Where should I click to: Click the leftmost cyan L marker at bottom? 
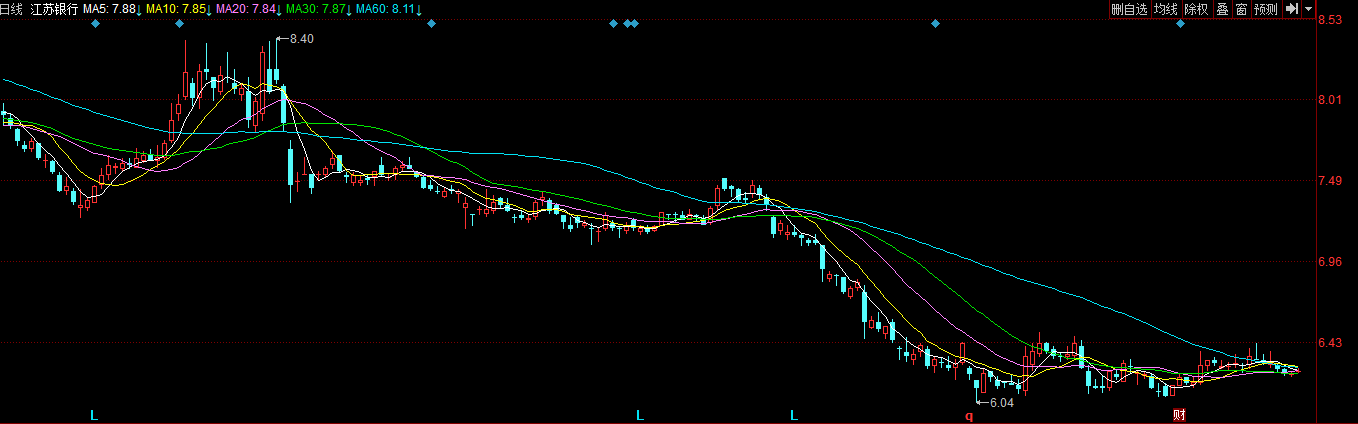point(95,415)
